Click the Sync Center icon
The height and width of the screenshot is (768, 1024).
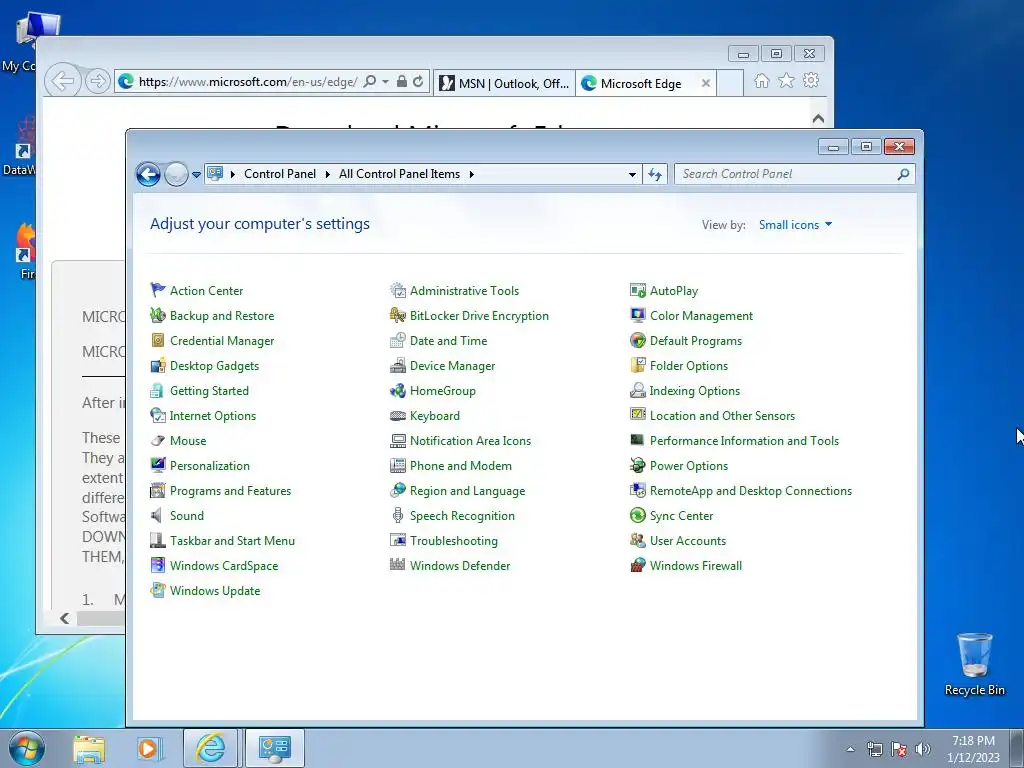pos(637,515)
